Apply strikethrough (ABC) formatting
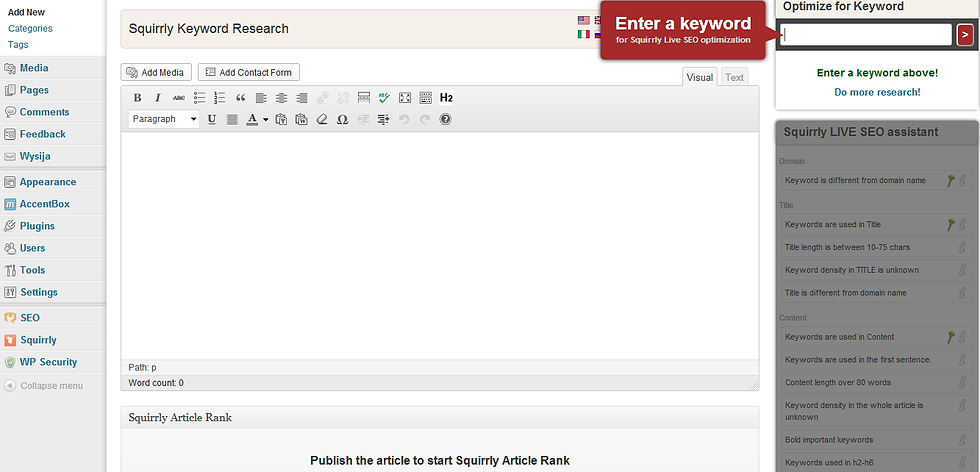Viewport: 980px width, 472px height. 179,98
